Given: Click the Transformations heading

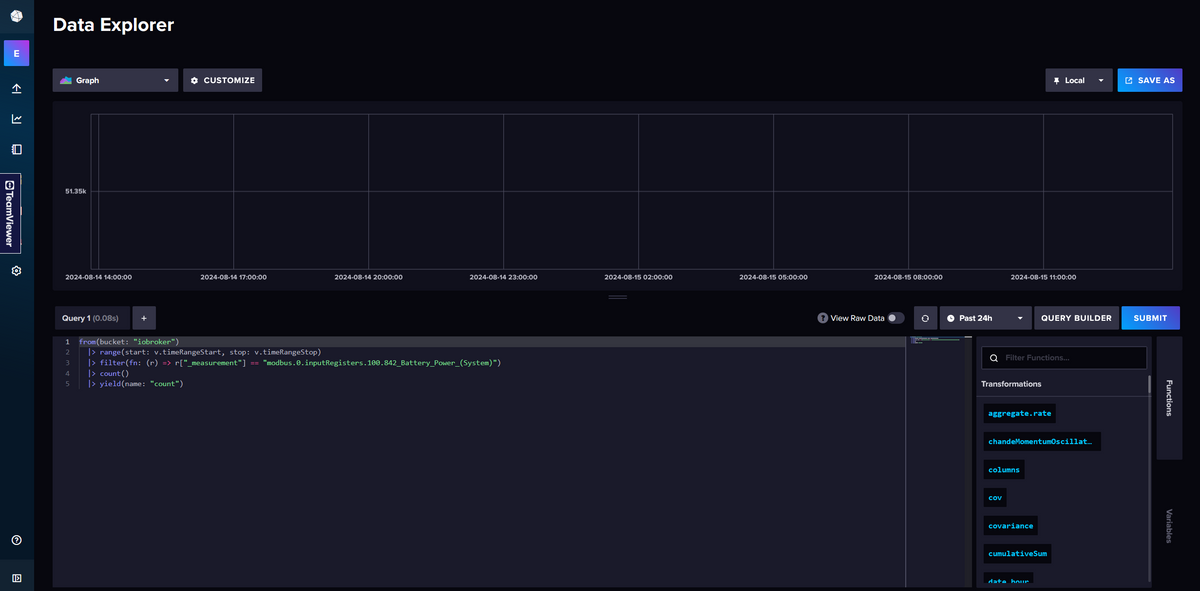Looking at the screenshot, I should 1011,384.
